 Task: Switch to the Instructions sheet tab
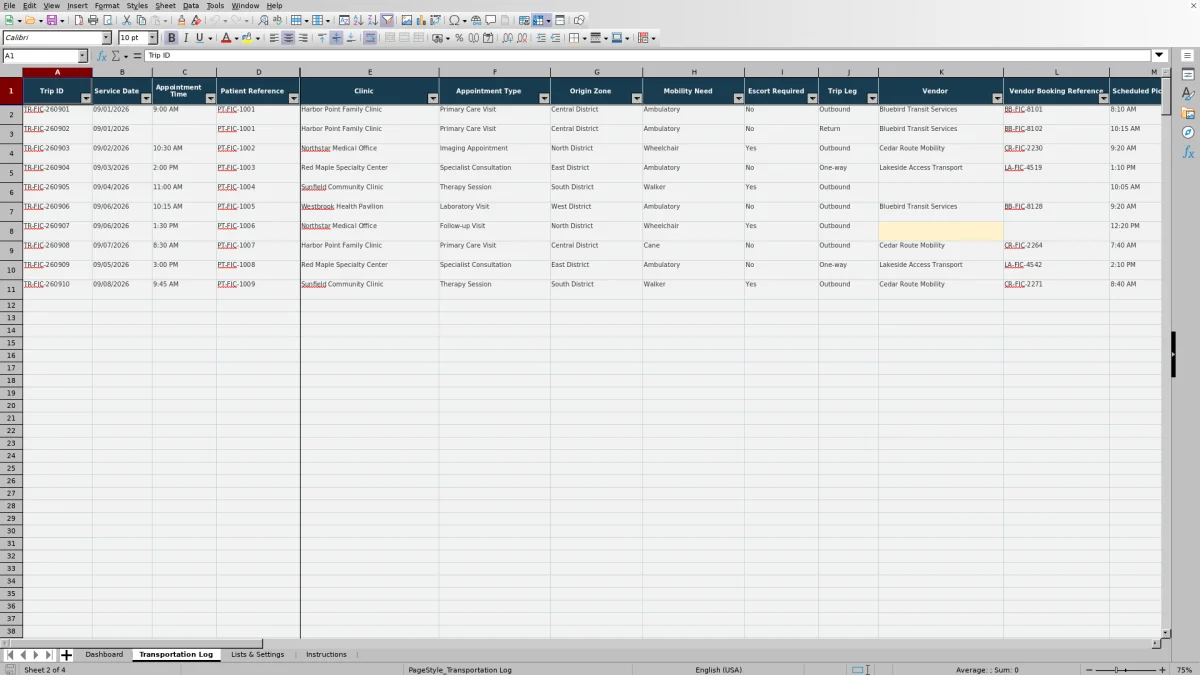pos(326,655)
